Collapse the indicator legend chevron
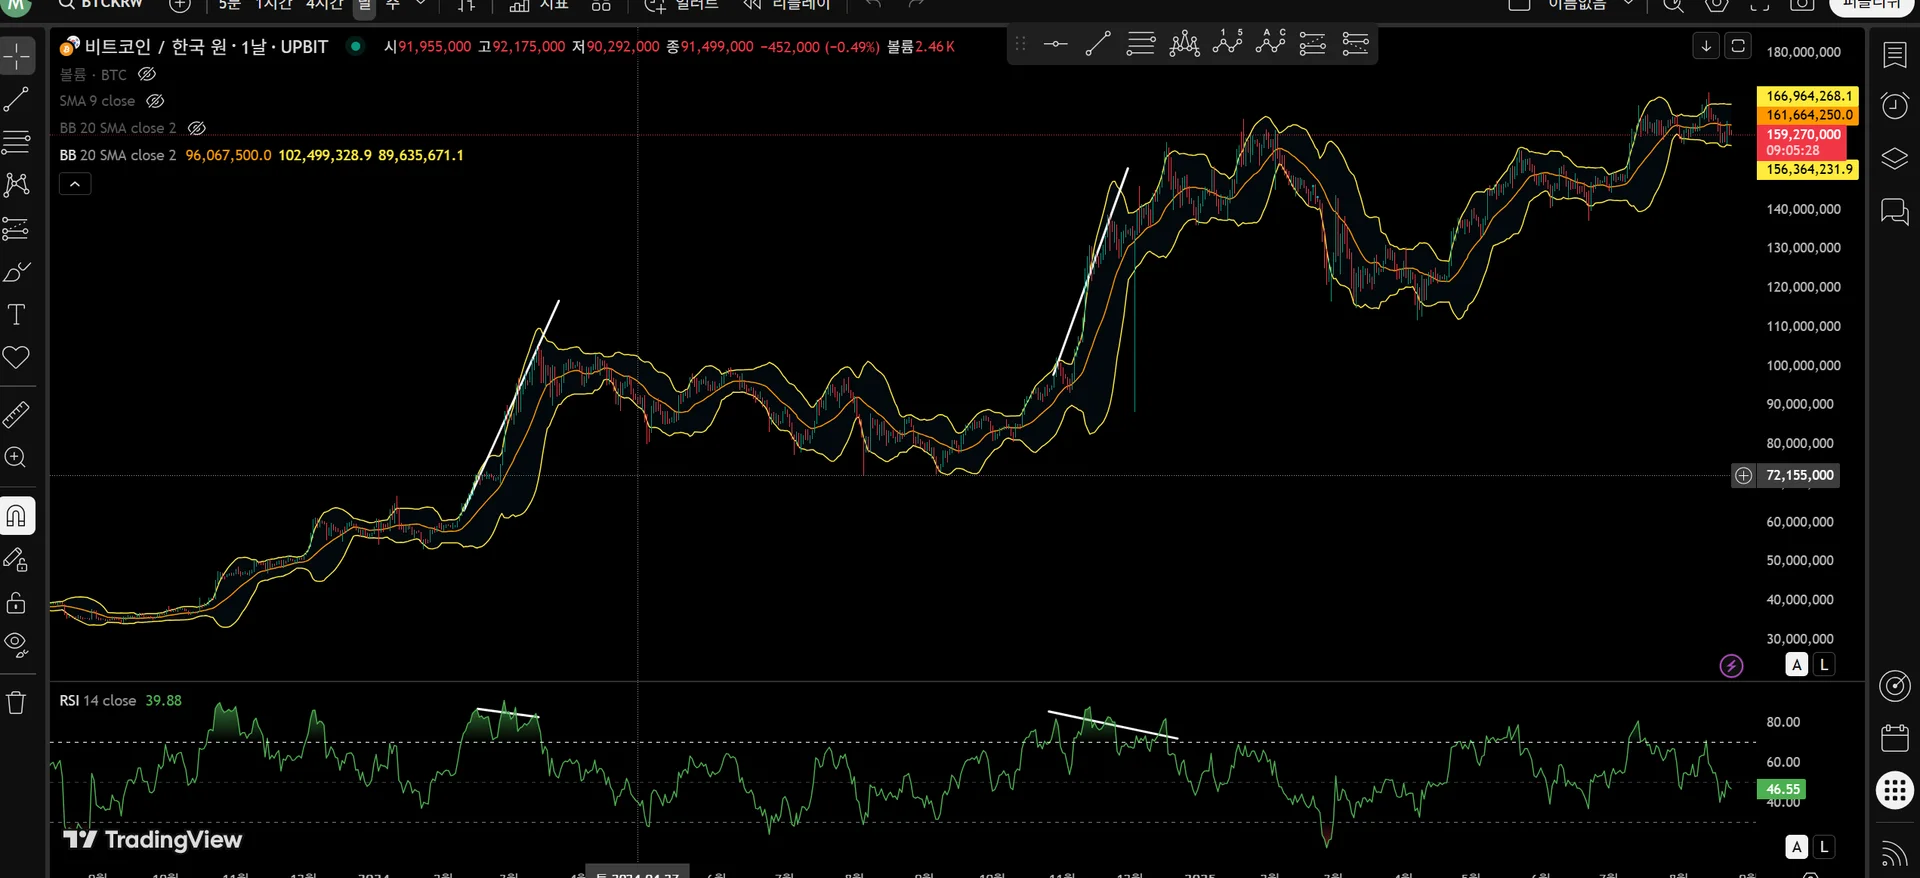 (x=75, y=184)
